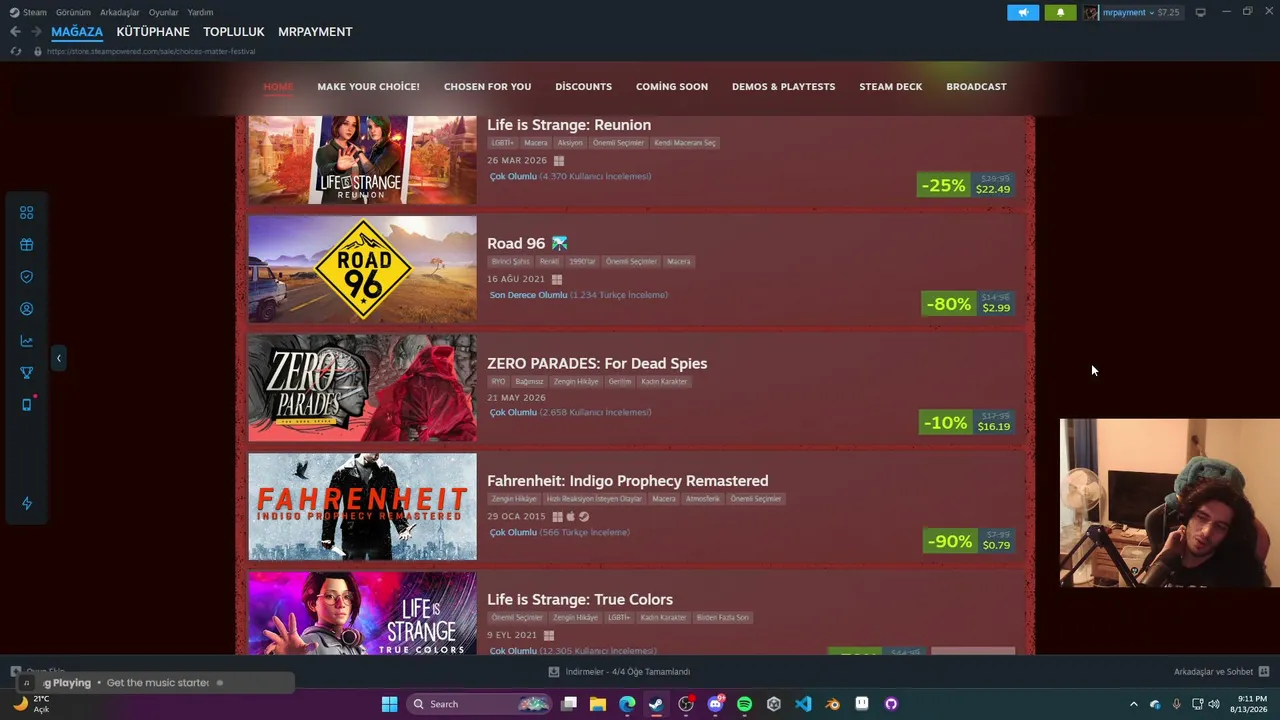The height and width of the screenshot is (720, 1280).
Task: Click the 1990'lar tag on Road 96
Action: tap(582, 262)
